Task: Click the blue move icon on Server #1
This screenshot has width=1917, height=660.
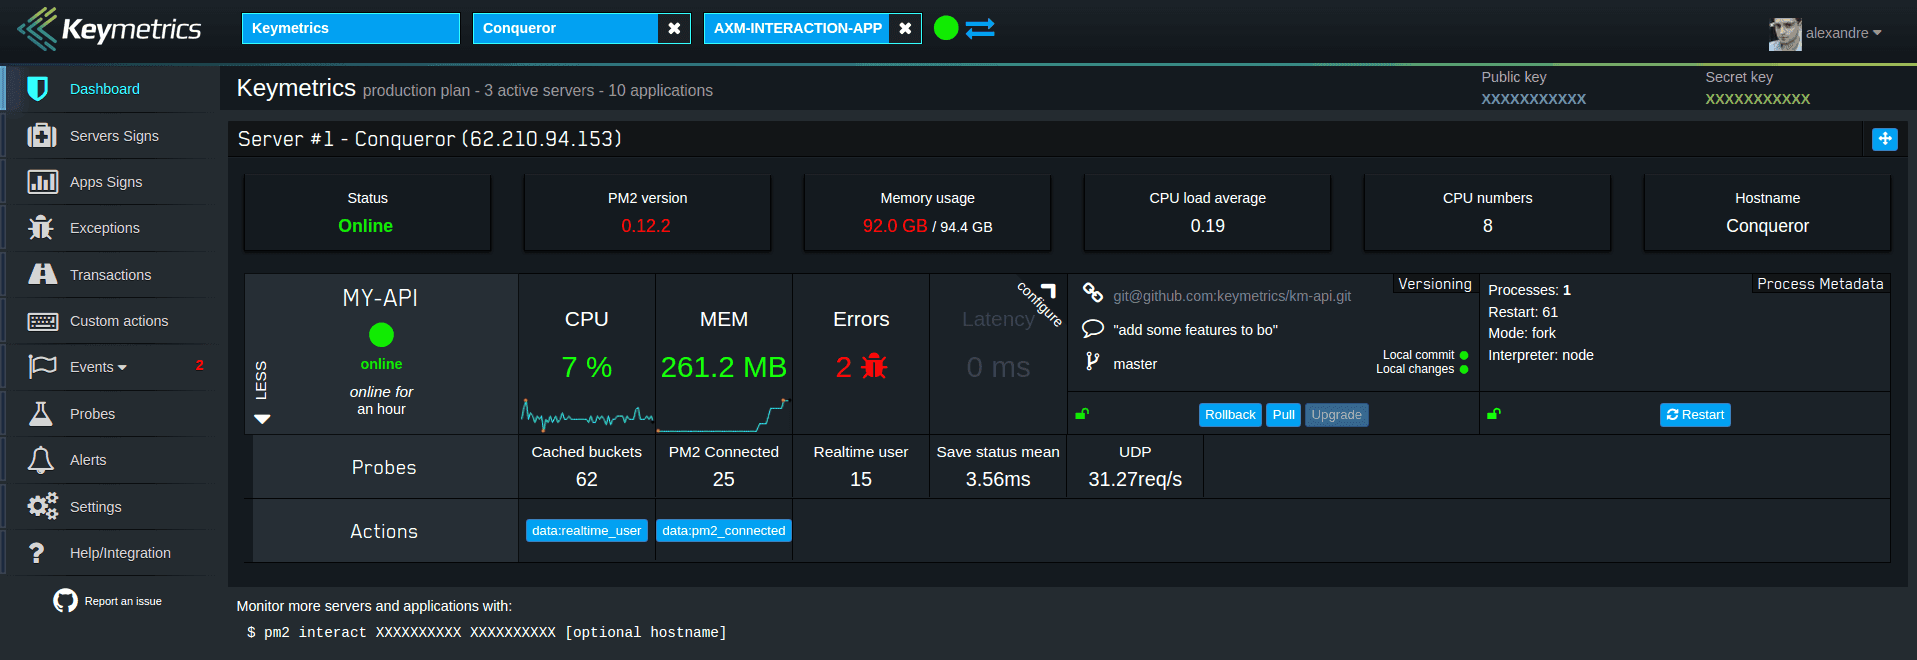Action: point(1884,139)
